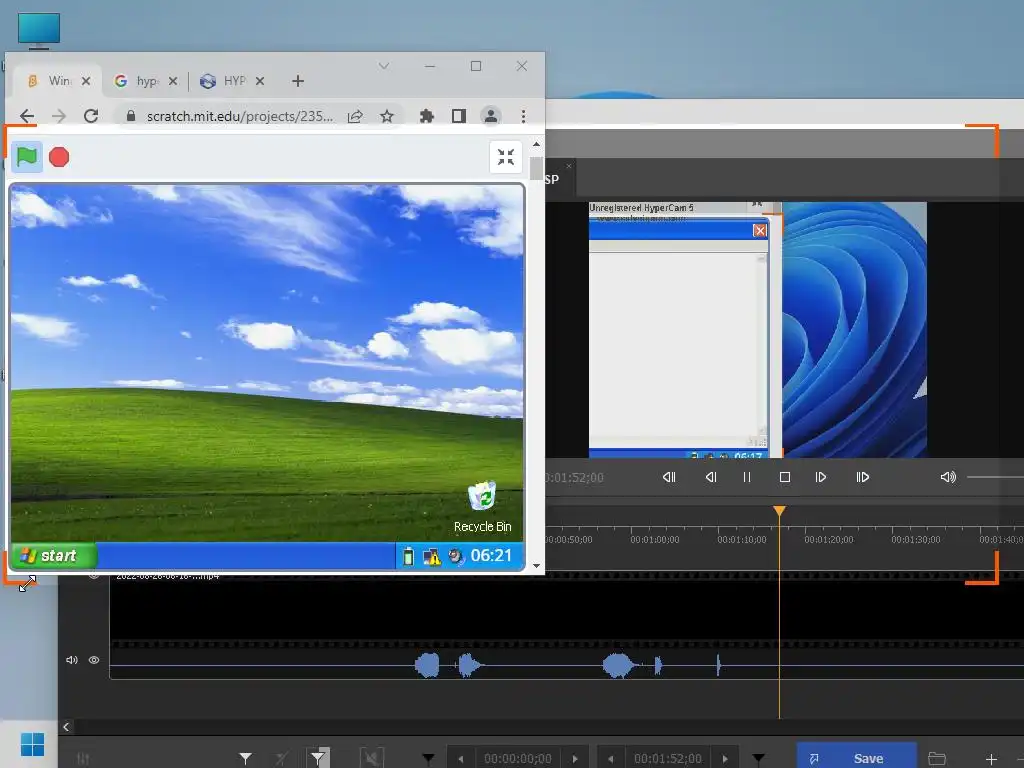Share this page from the address bar
This screenshot has height=768, width=1024.
tap(355, 116)
